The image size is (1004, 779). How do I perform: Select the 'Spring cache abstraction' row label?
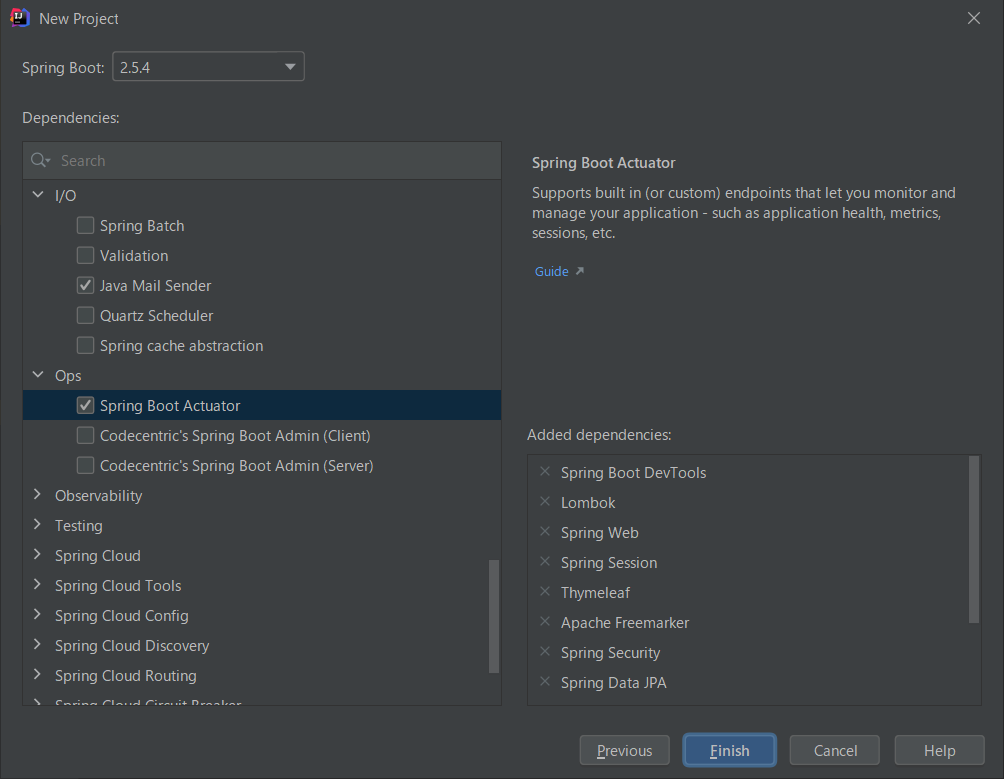[181, 346]
